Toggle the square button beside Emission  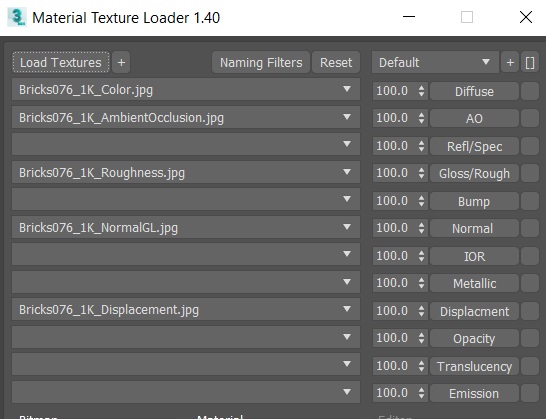(530, 394)
